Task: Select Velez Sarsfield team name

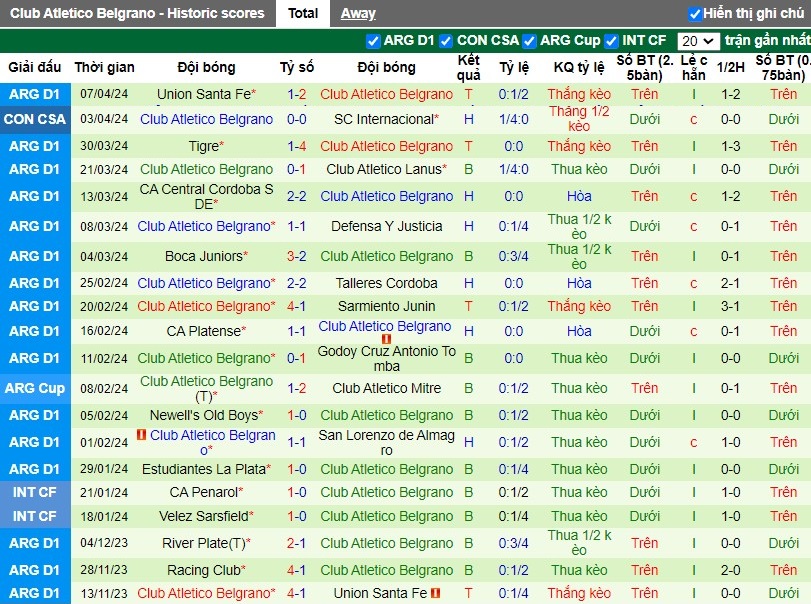Action: 206,516
